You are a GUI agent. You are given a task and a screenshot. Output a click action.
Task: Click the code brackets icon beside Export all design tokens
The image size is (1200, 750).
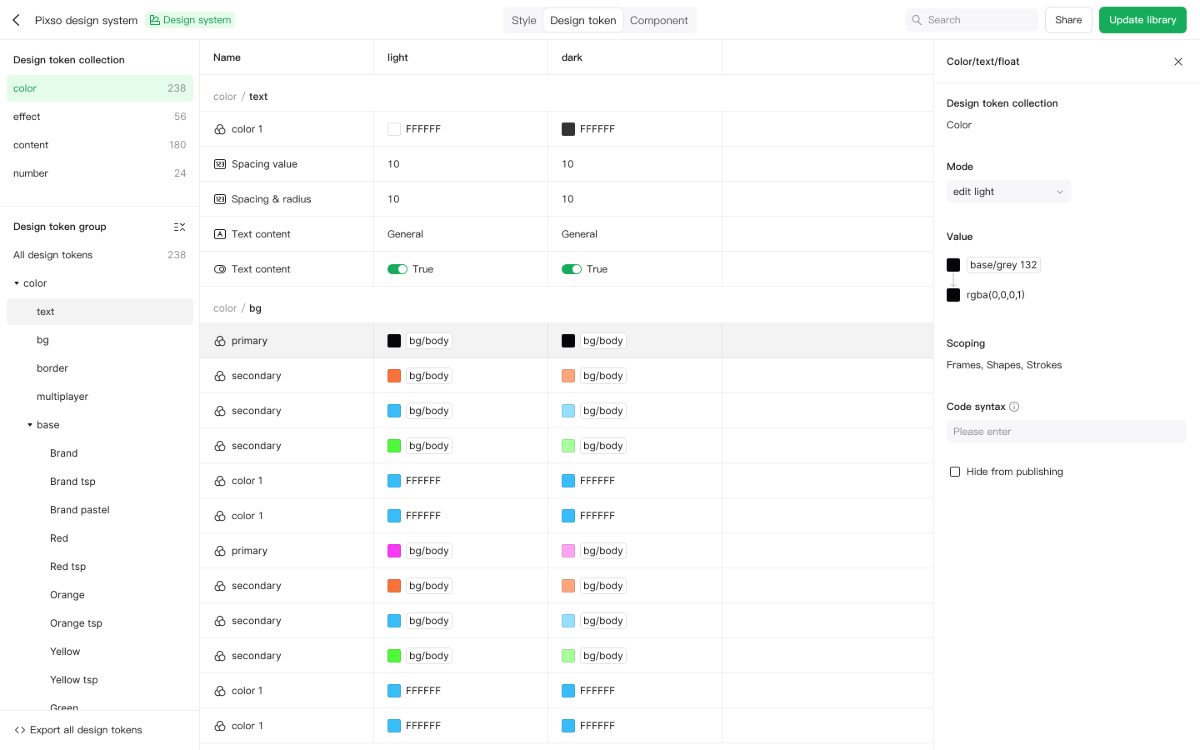coord(20,730)
